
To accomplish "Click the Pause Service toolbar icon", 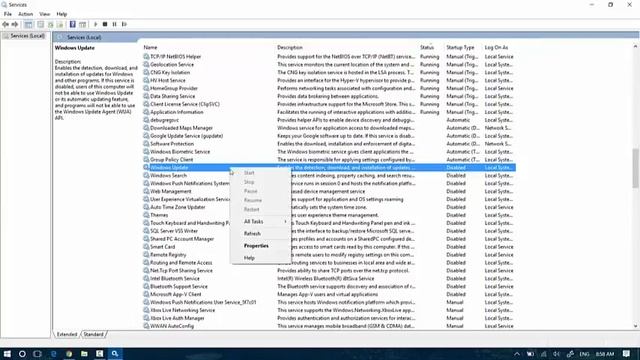I will coord(115,24).
